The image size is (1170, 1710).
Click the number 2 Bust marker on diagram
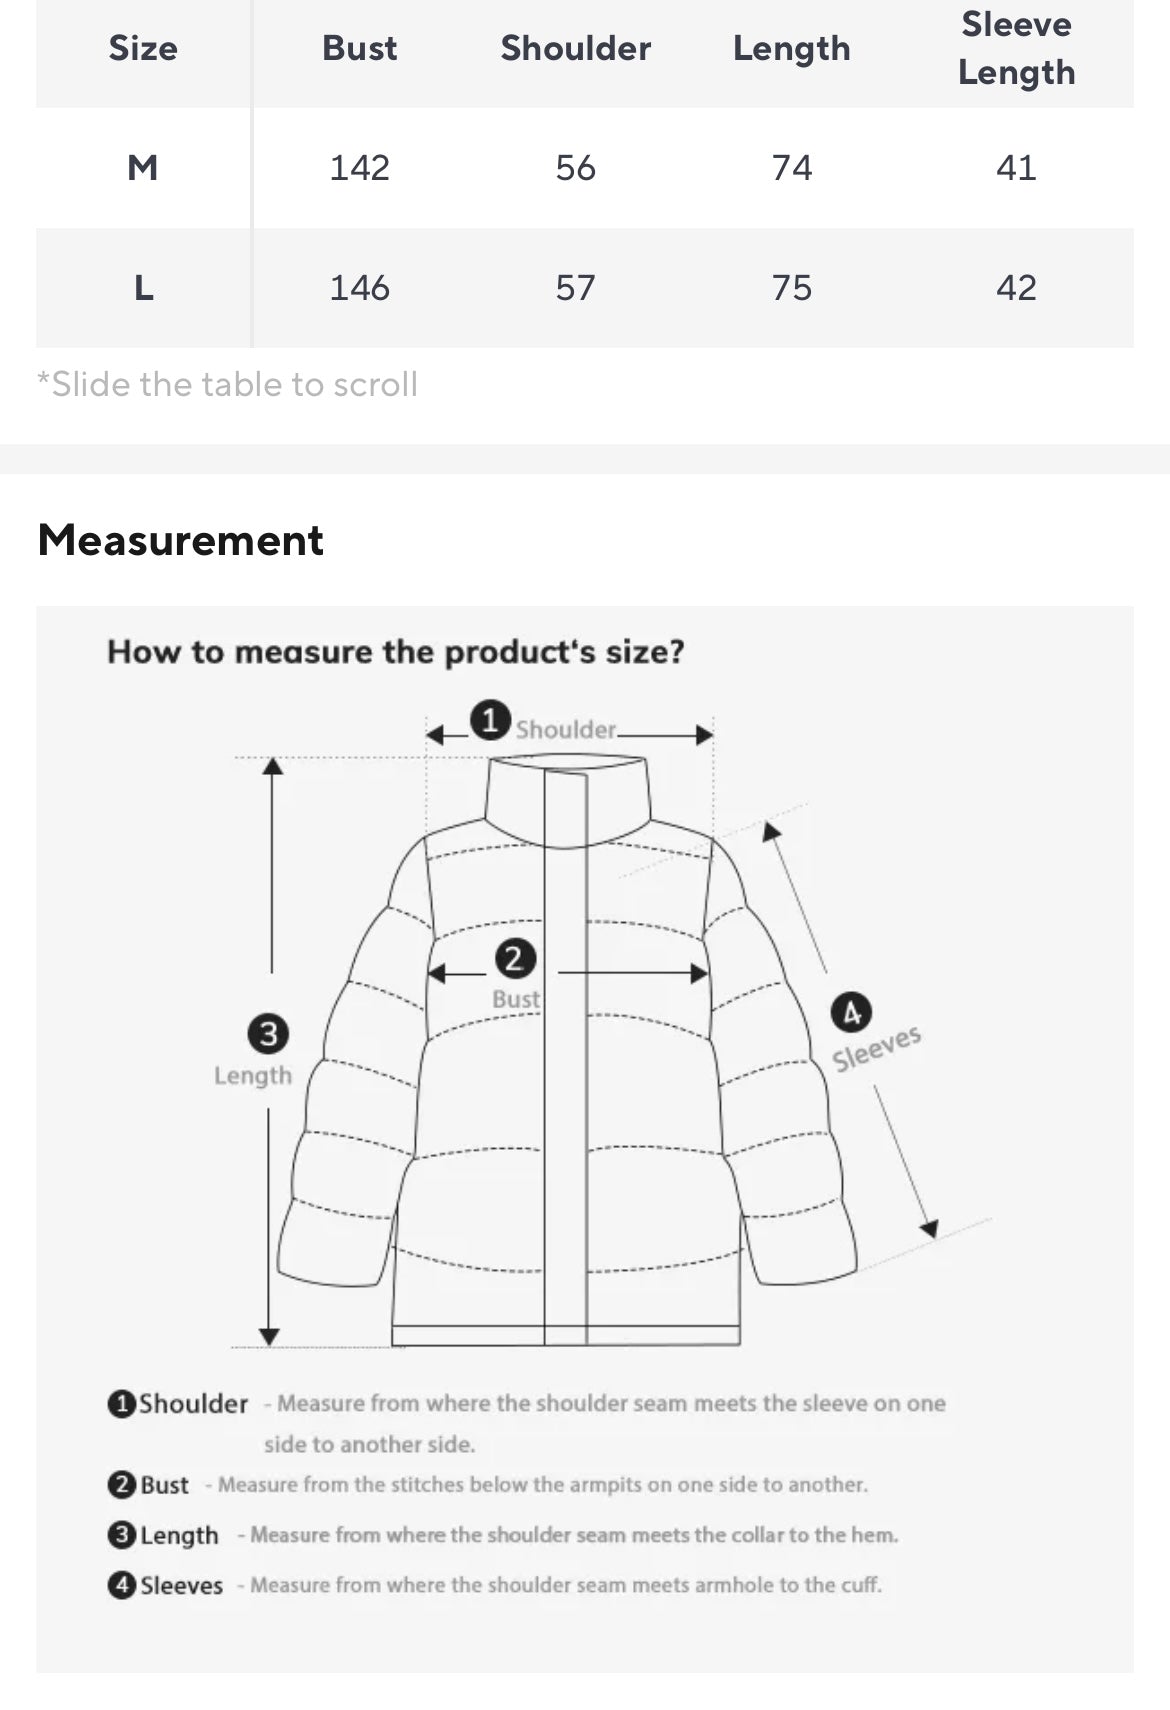(514, 959)
